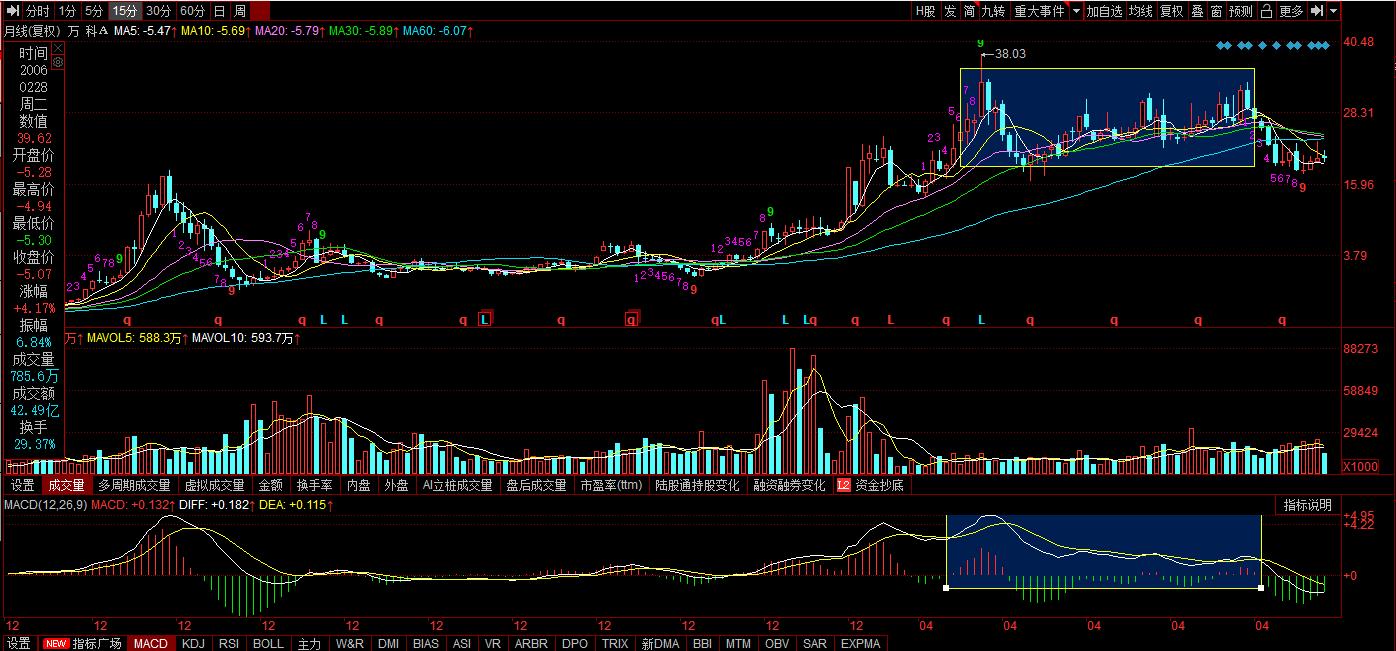Click the lock icon in top toolbar

pyautogui.click(x=1265, y=11)
